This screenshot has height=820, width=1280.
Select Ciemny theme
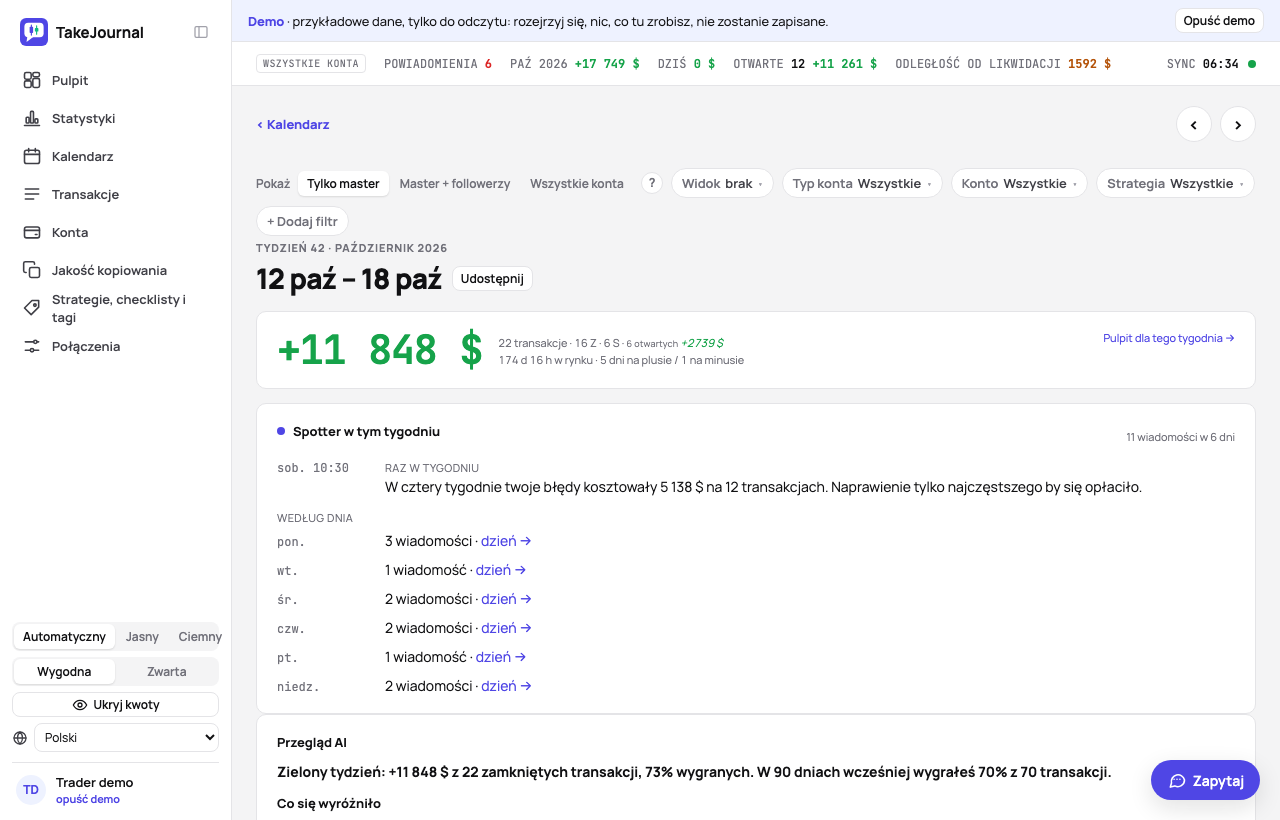[200, 637]
